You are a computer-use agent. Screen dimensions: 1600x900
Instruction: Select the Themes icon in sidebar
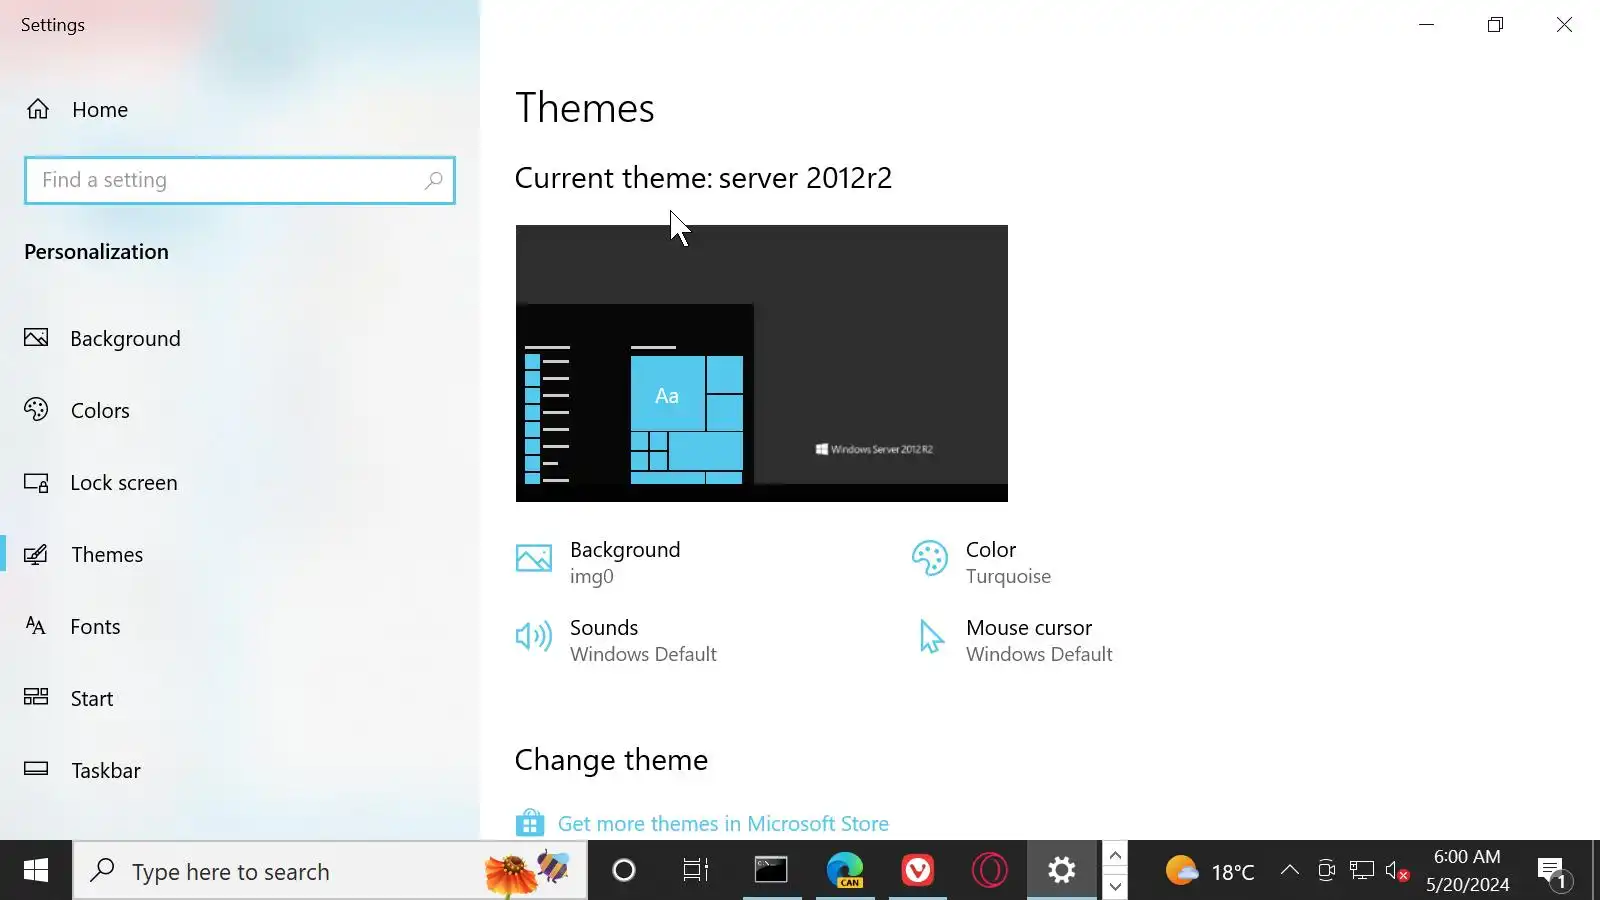pos(36,554)
